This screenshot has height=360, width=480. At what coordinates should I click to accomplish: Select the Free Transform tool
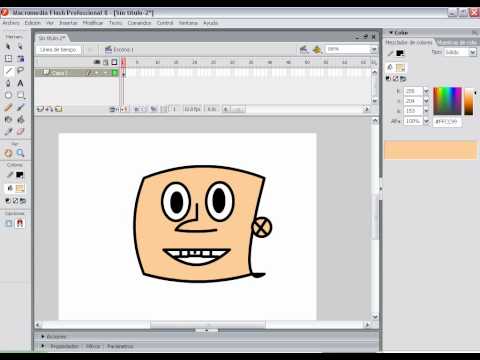[x=8, y=59]
